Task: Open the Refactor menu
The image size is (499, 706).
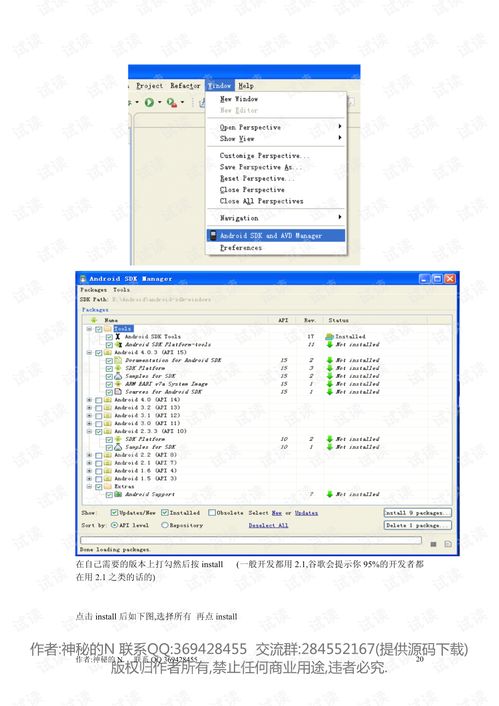Action: click(185, 86)
